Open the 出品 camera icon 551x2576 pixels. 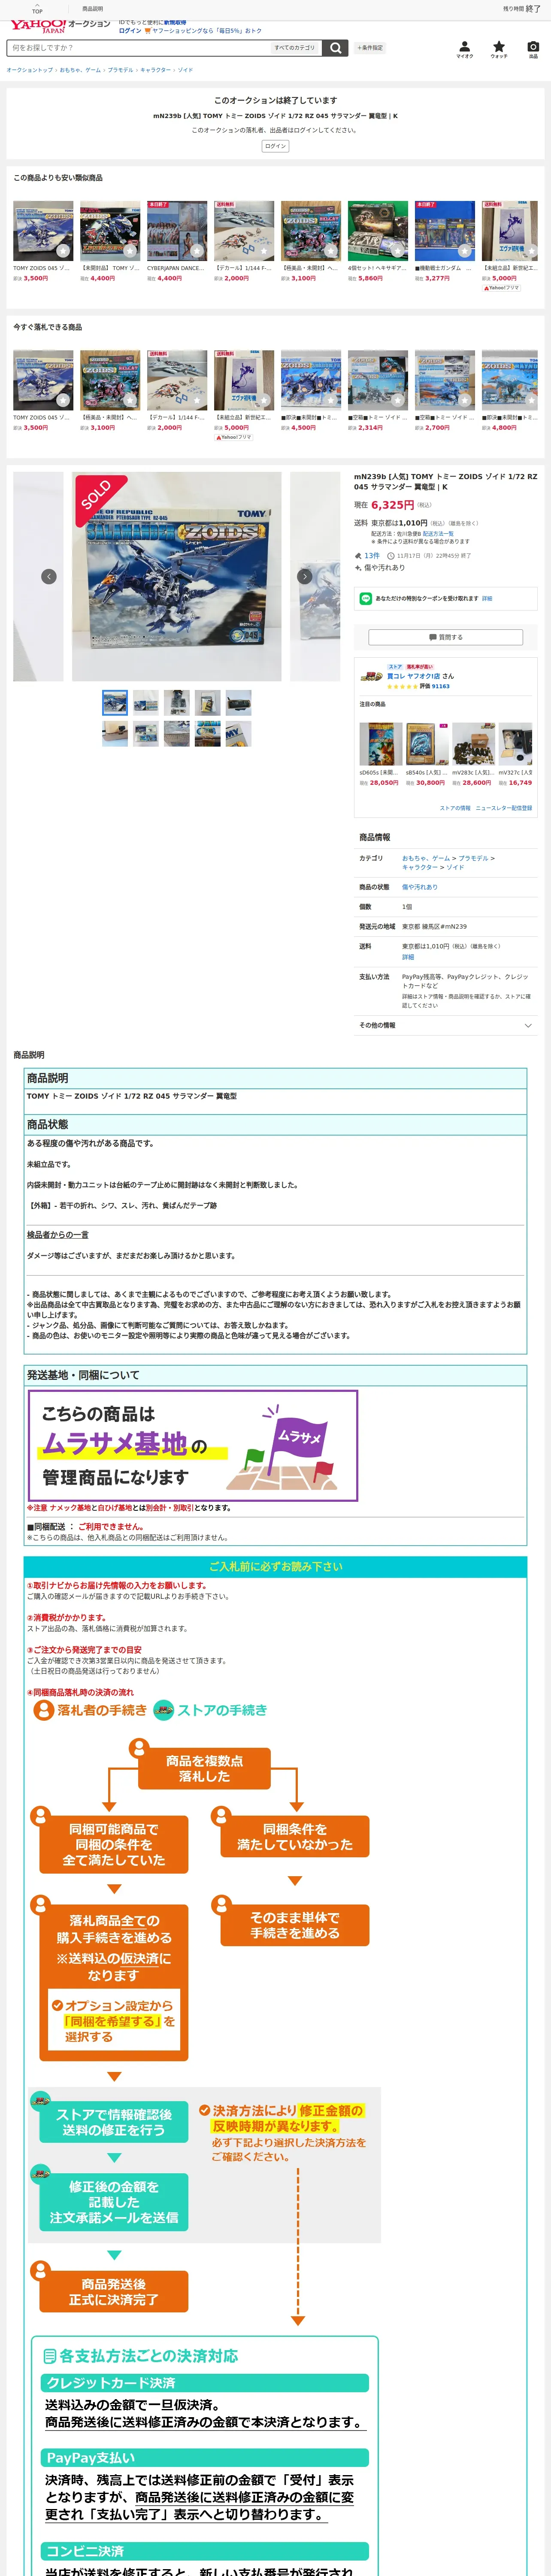coord(533,49)
